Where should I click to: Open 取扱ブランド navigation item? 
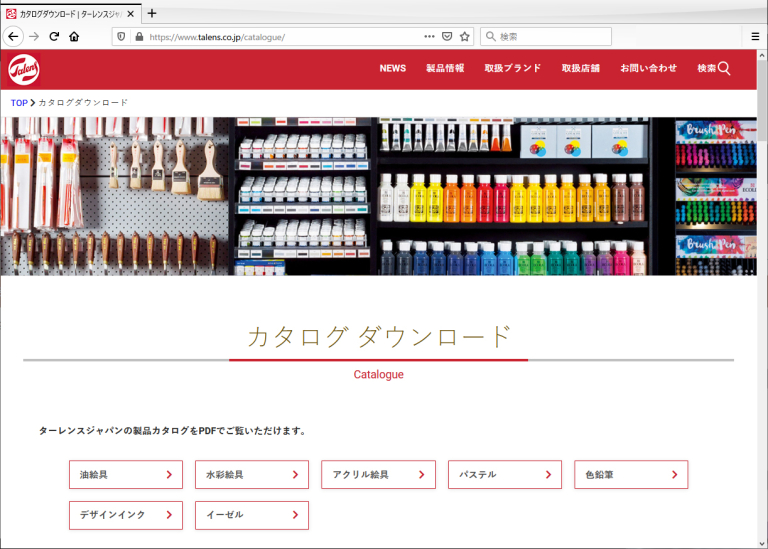(512, 68)
